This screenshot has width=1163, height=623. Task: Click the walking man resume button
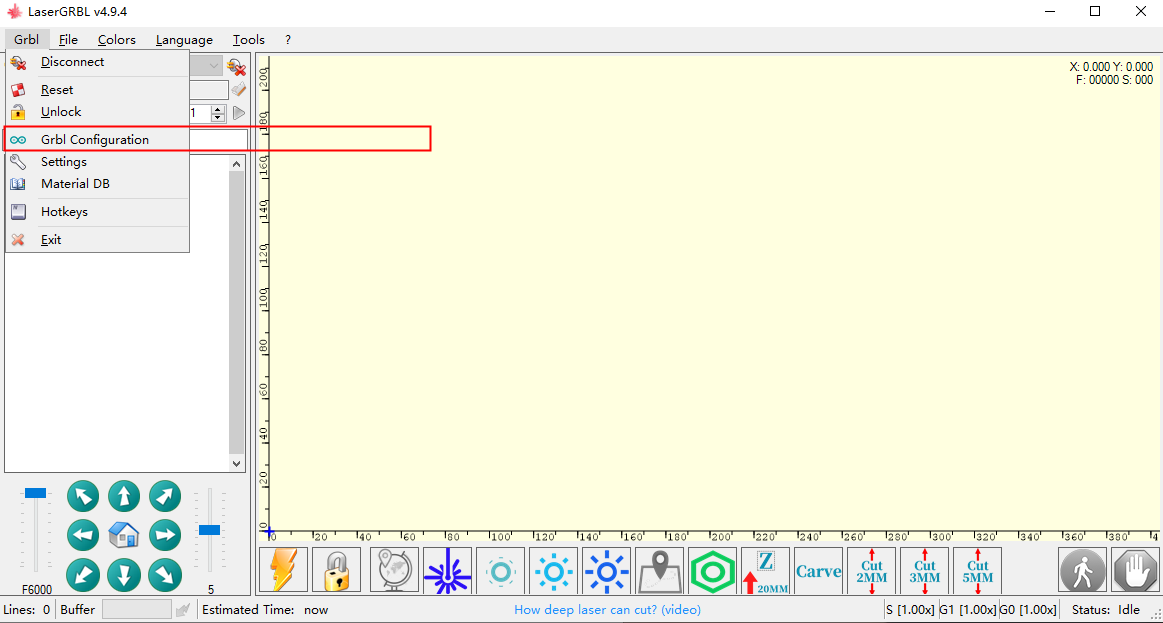tap(1083, 570)
